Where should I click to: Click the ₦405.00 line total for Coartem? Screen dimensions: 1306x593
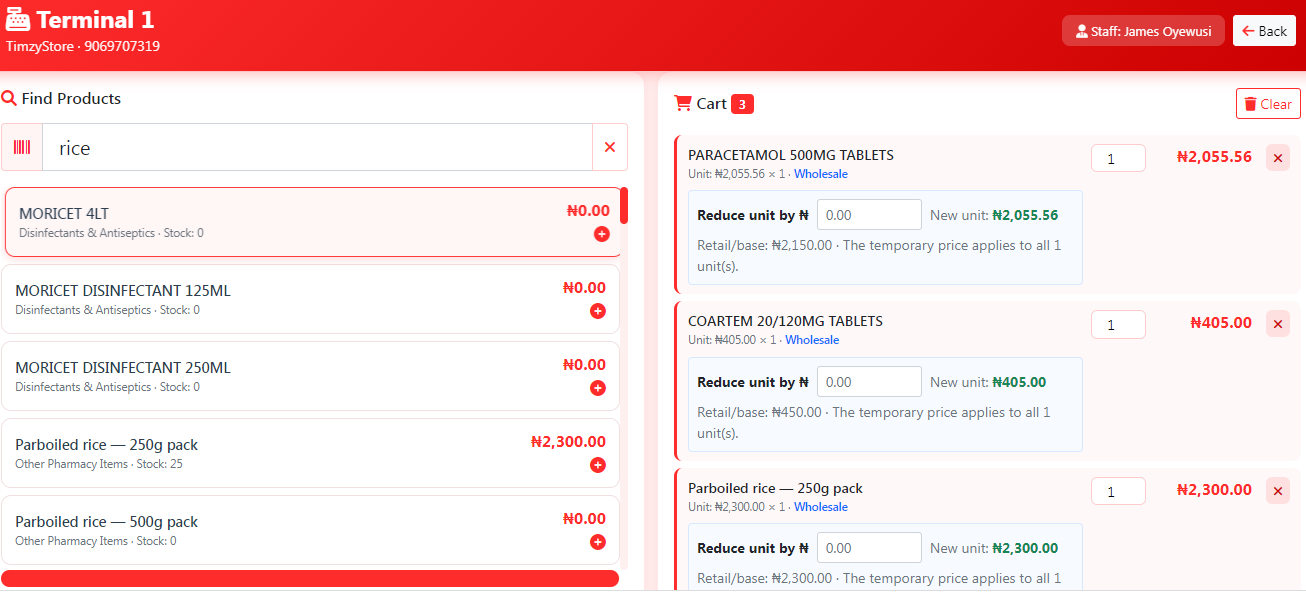coord(1221,323)
